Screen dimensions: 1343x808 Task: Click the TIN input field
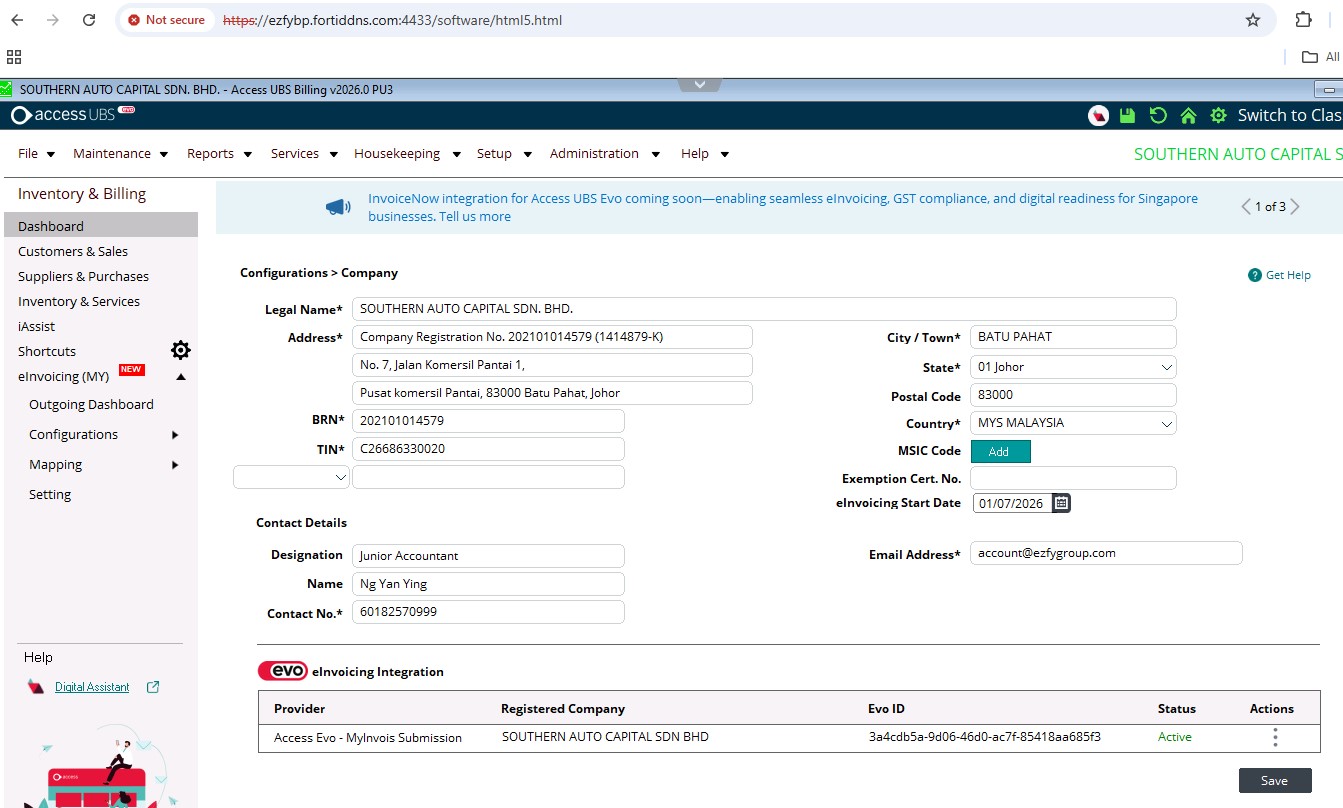pos(488,449)
